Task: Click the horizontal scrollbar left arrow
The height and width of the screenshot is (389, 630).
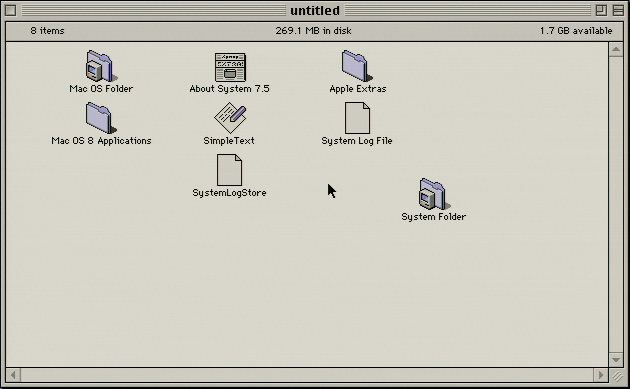Action: click(13, 375)
